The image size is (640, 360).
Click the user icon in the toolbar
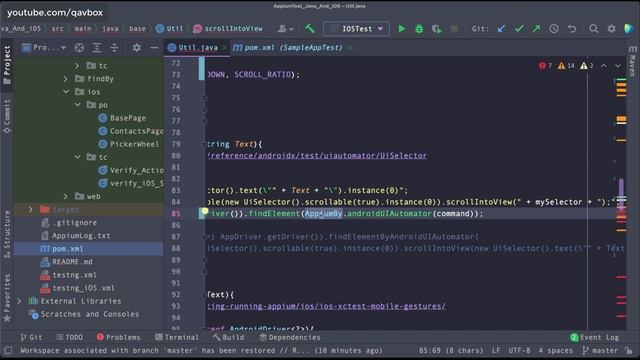coord(285,29)
